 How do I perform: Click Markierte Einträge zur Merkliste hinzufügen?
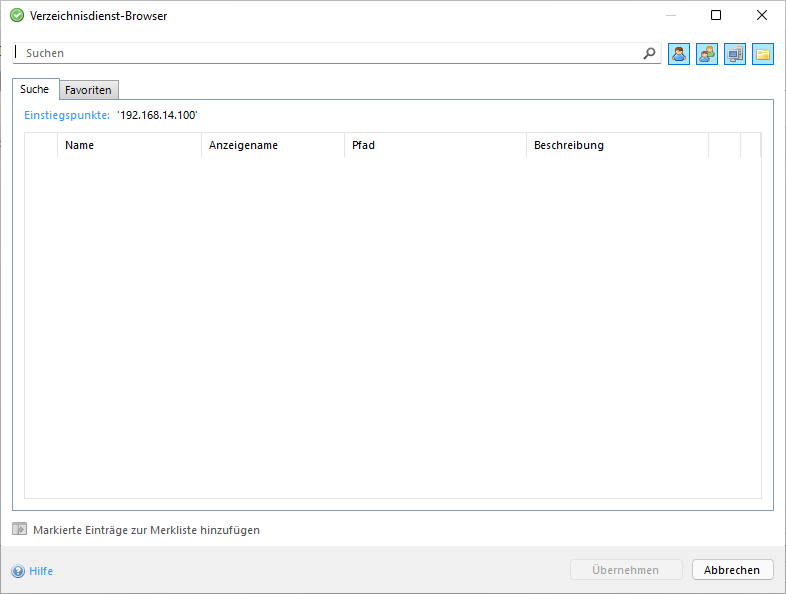tap(146, 530)
